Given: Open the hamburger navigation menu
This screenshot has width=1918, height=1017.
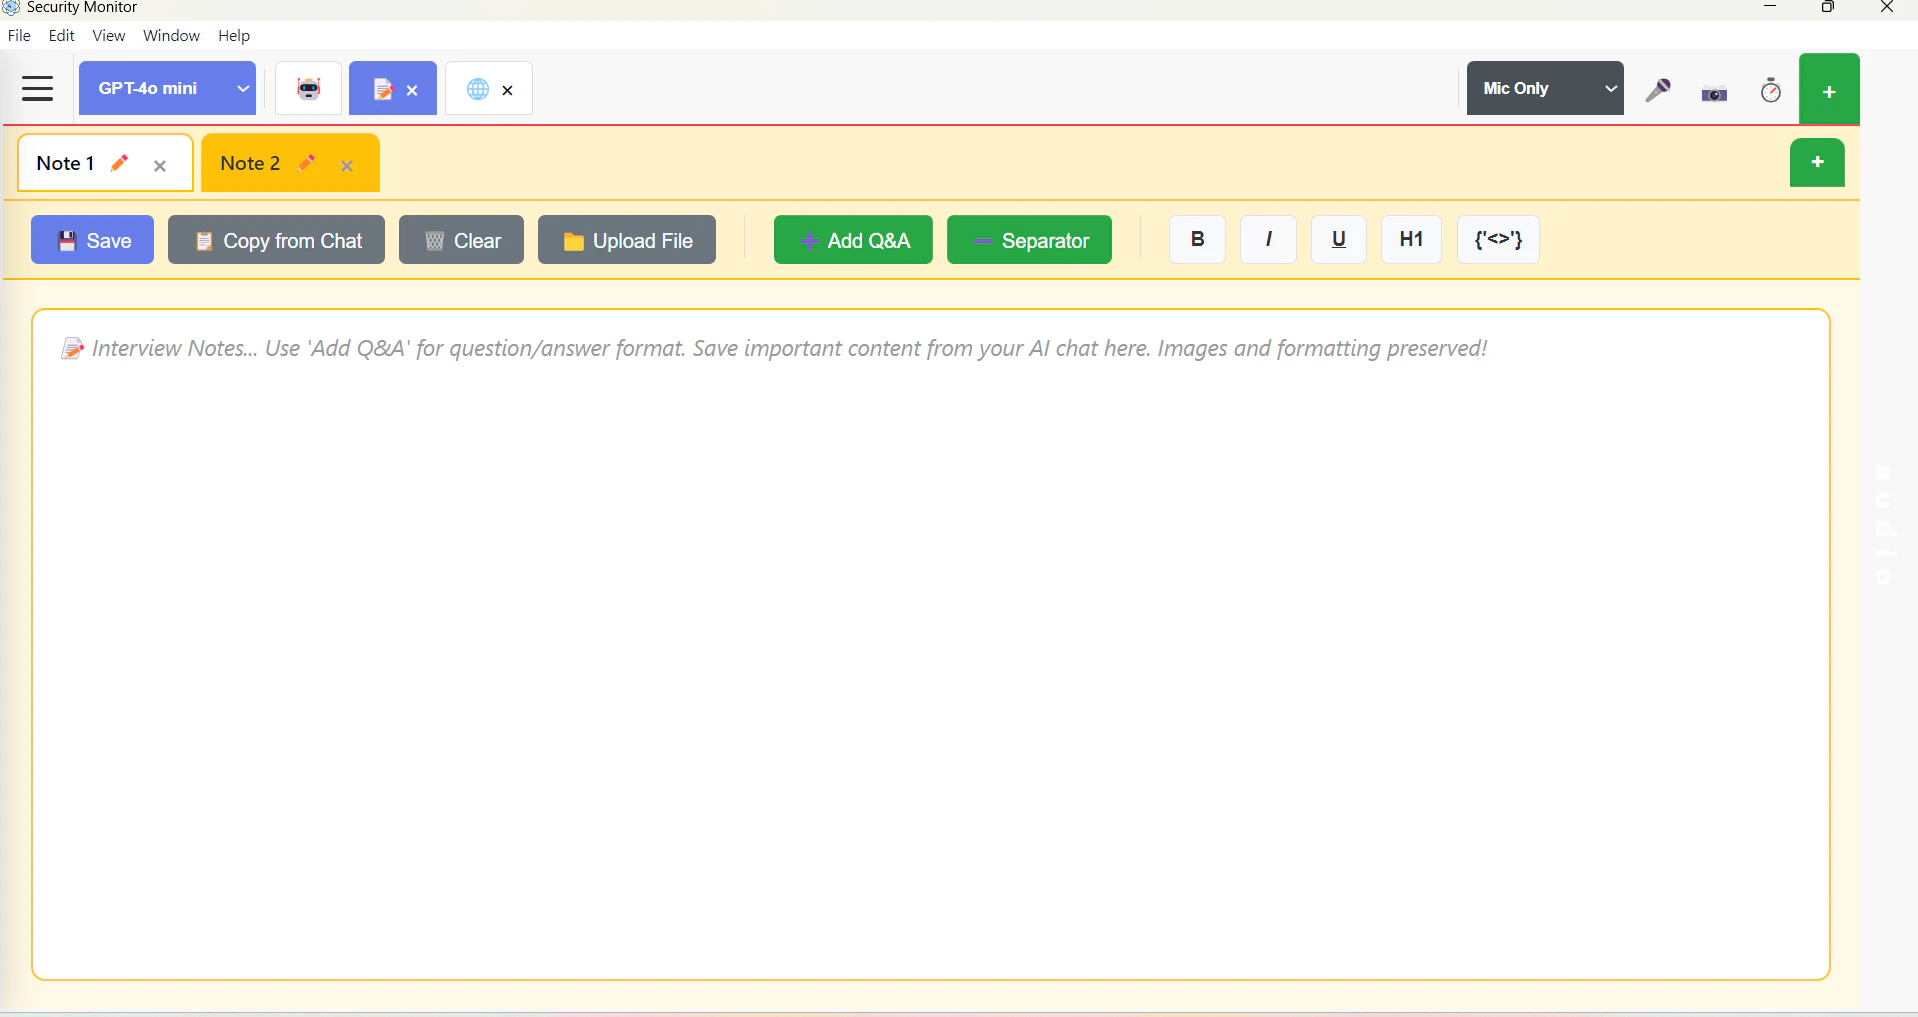Looking at the screenshot, I should pyautogui.click(x=37, y=88).
